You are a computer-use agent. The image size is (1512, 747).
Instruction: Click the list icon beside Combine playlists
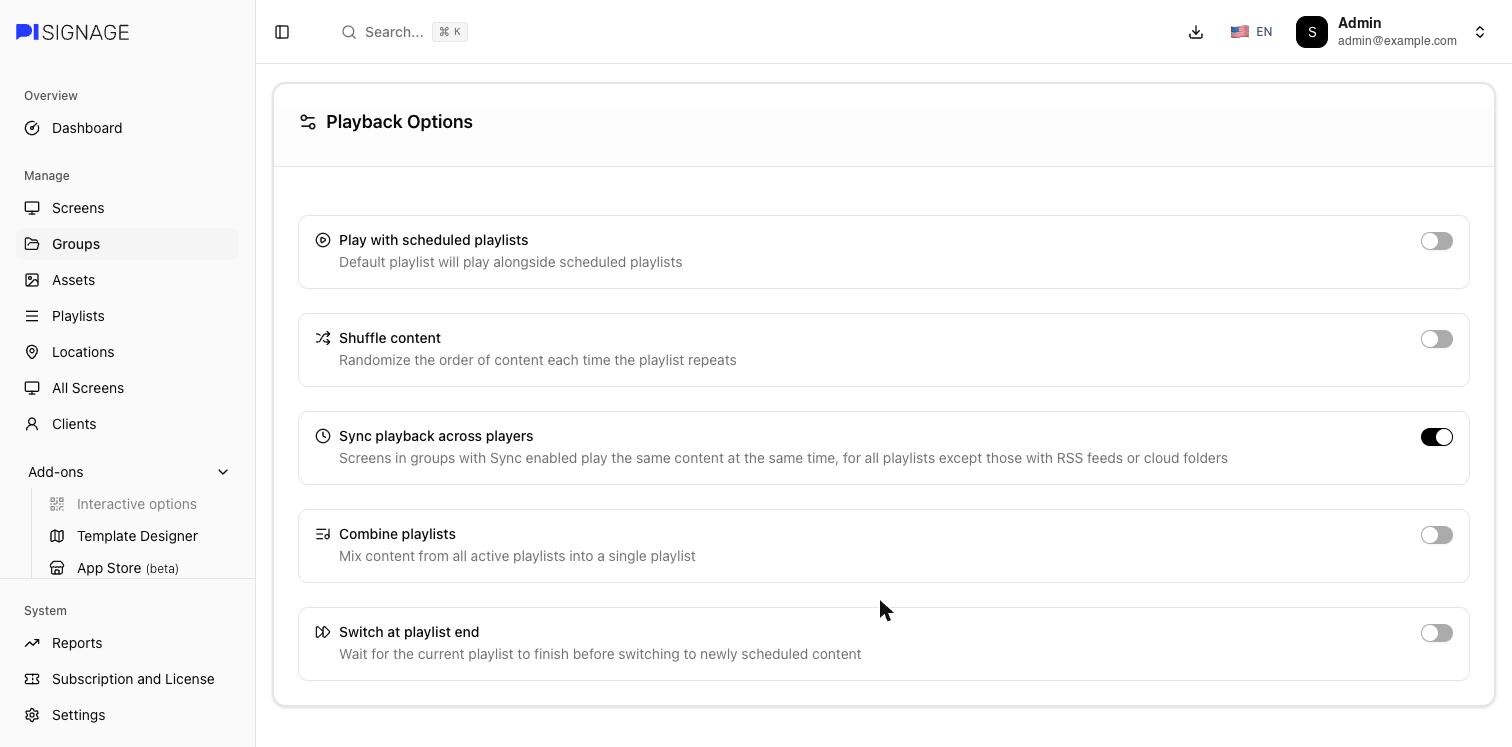pyautogui.click(x=323, y=534)
